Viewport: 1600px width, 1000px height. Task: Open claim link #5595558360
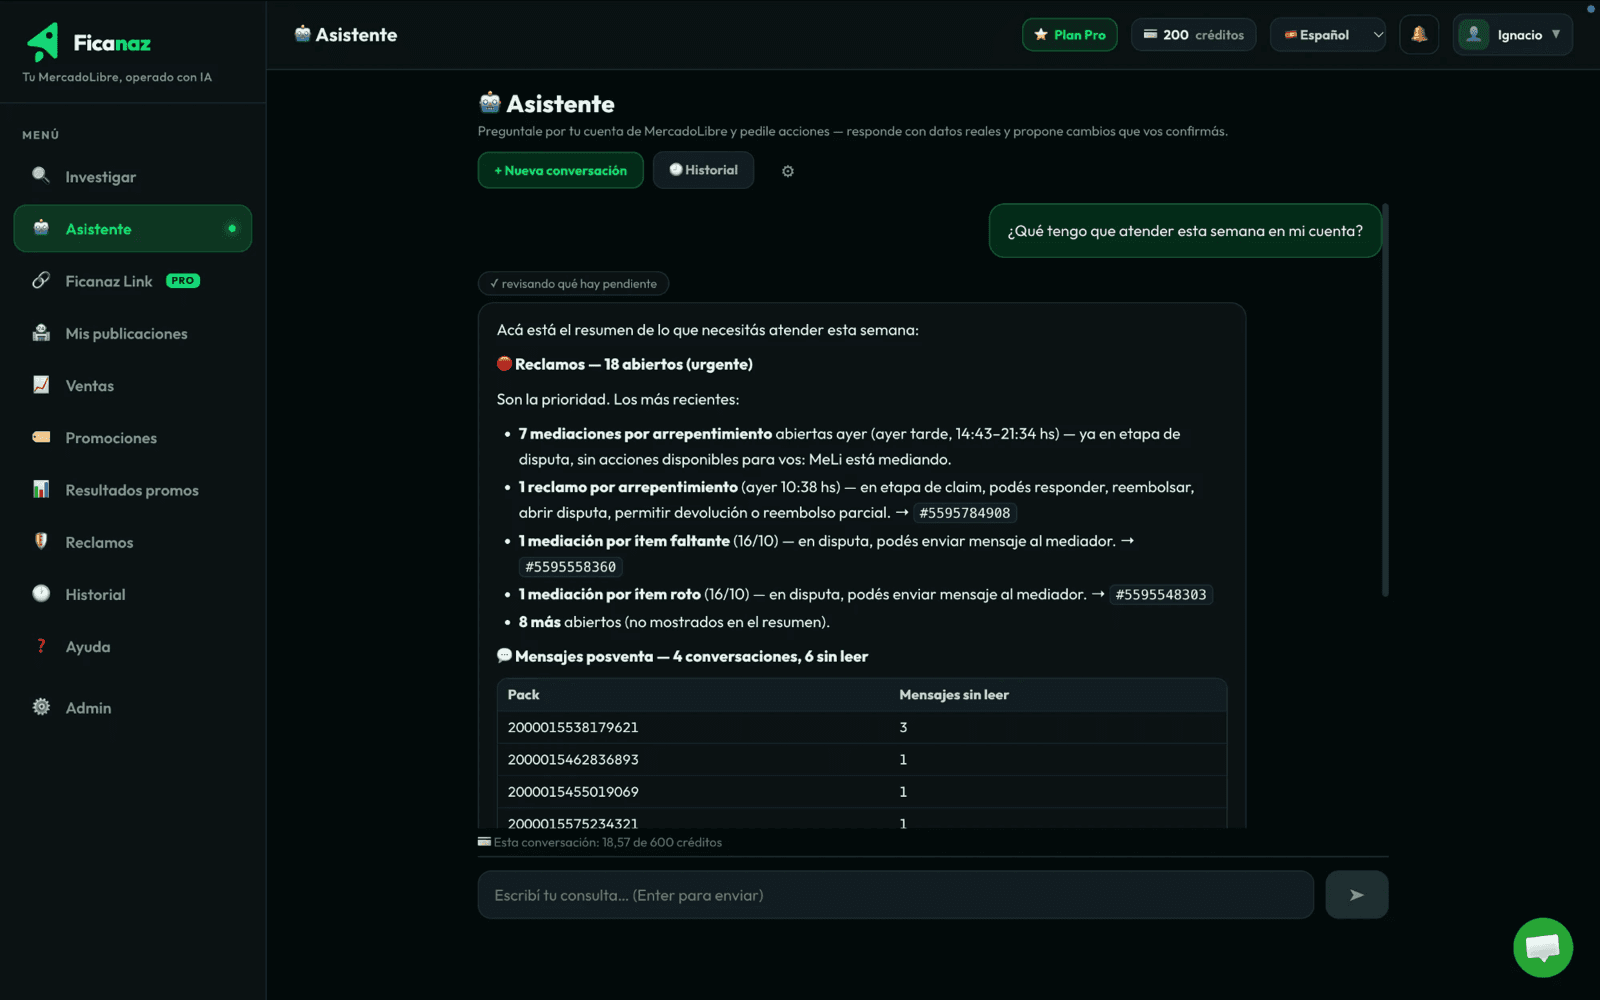click(x=571, y=567)
